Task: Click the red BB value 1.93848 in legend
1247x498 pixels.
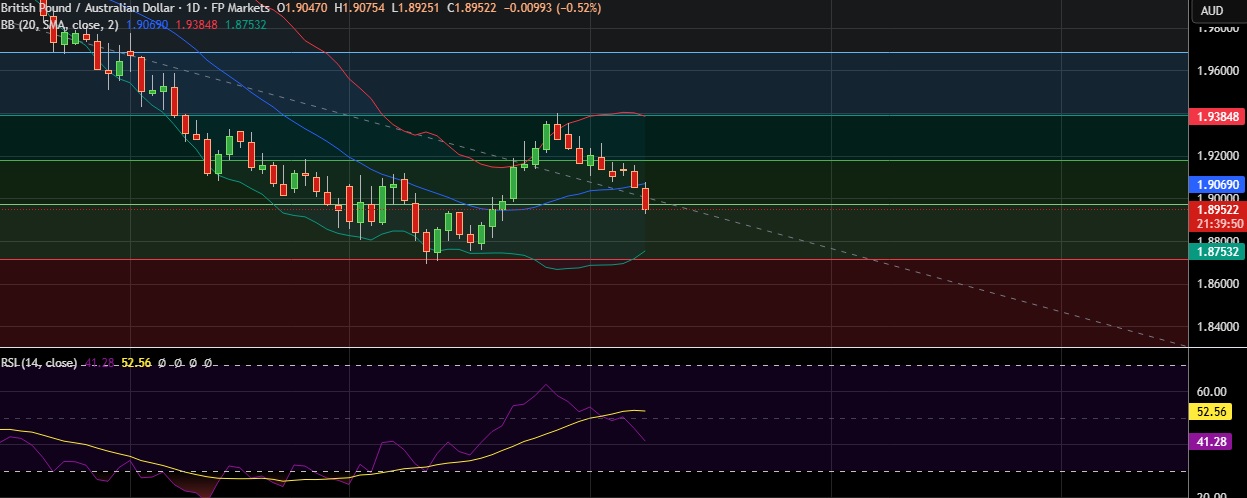Action: [196, 23]
